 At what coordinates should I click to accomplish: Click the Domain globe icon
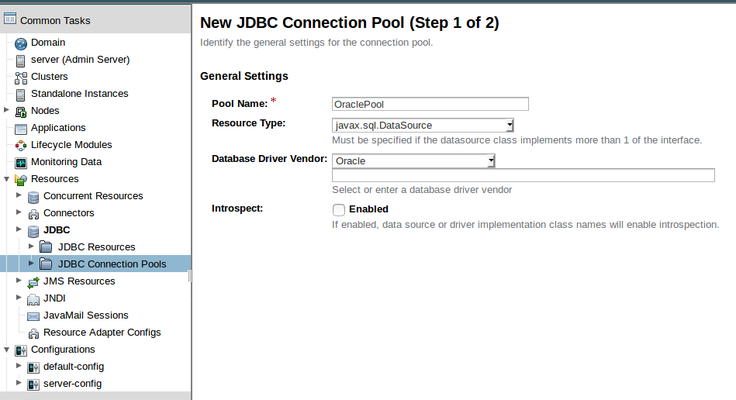click(x=20, y=43)
